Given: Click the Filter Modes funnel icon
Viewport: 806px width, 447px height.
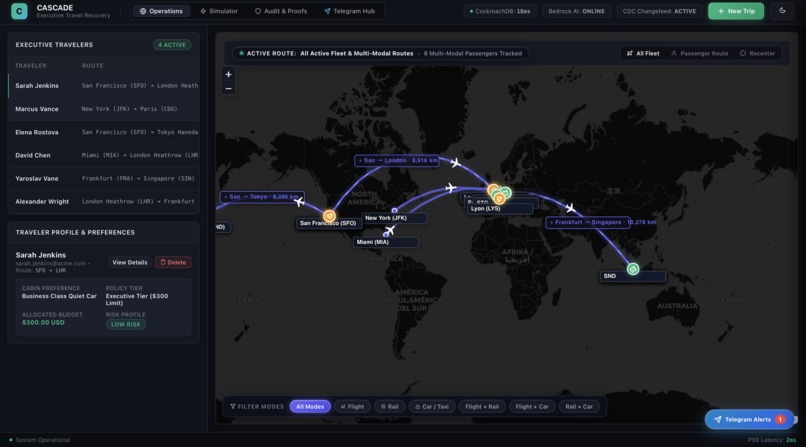Looking at the screenshot, I should (232, 406).
